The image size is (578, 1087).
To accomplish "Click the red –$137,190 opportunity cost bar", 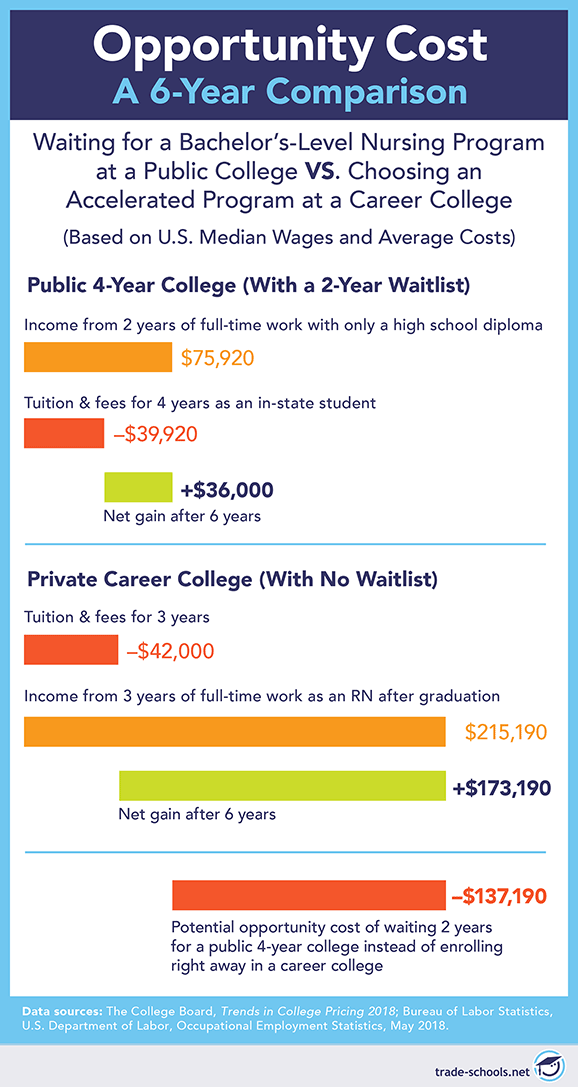I will 308,895.
